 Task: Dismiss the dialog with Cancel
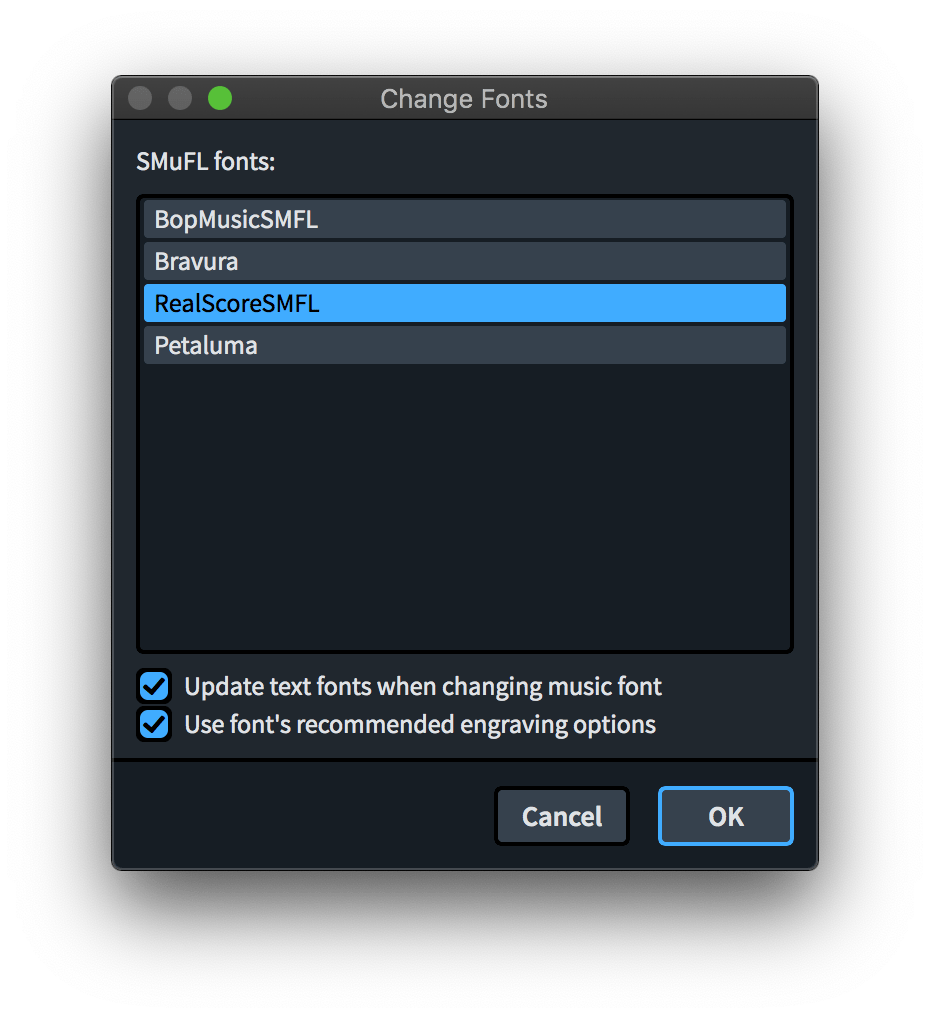coord(562,816)
